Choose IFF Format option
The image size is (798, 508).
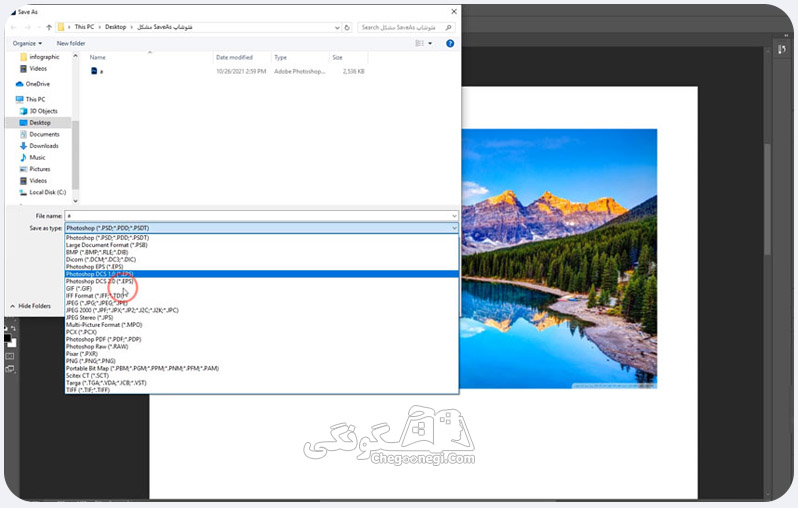(x=262, y=296)
